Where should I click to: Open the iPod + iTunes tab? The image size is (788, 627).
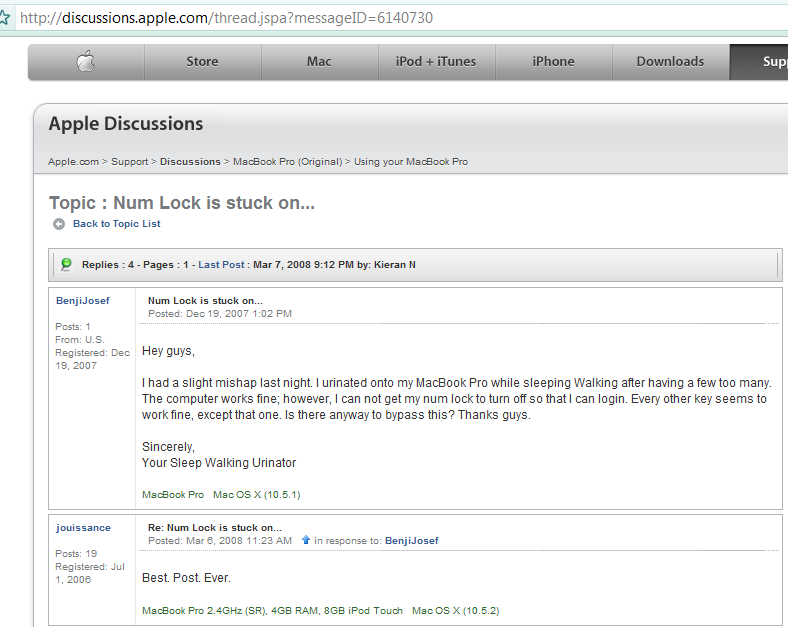(436, 62)
